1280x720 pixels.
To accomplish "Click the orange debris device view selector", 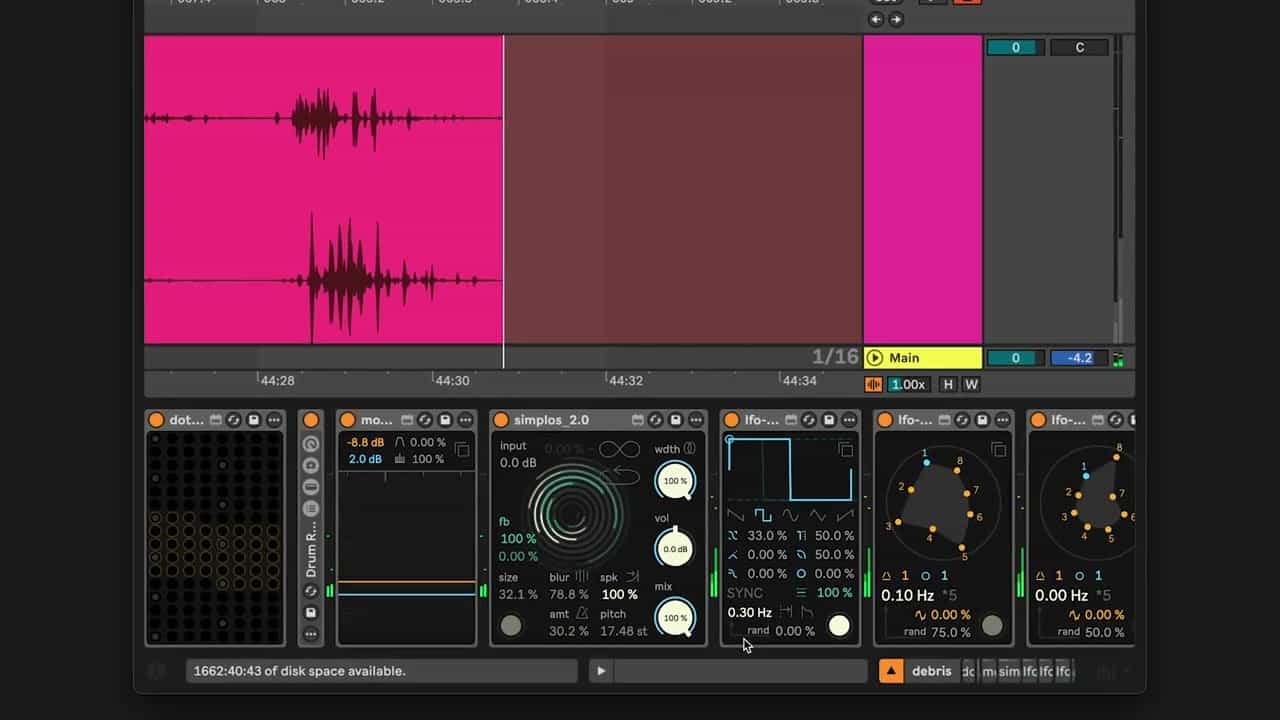I will point(891,671).
